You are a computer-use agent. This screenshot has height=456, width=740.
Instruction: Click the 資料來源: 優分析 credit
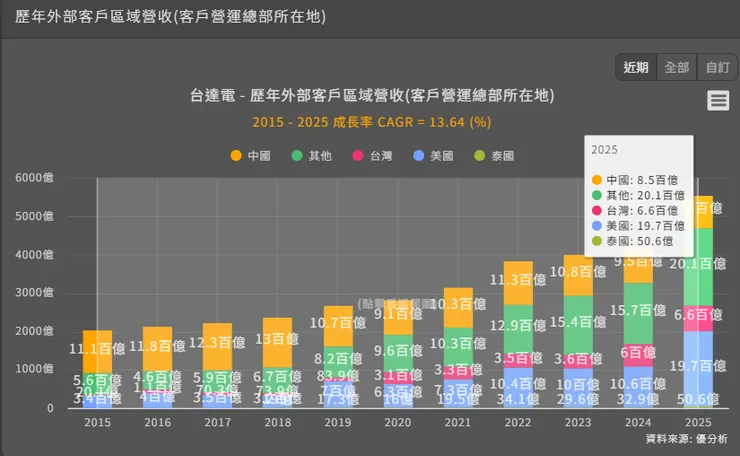687,439
